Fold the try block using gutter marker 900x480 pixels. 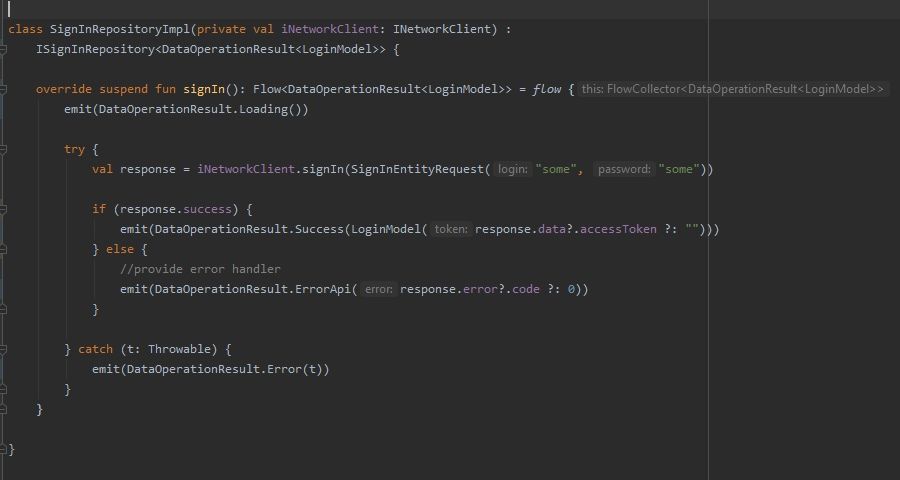3,149
